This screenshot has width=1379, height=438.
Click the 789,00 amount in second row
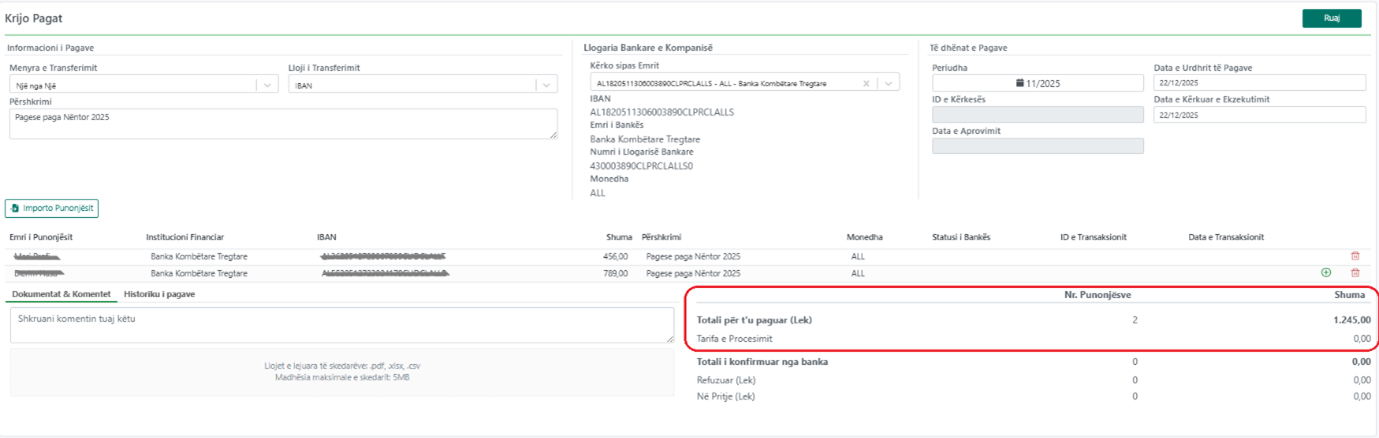(x=615, y=273)
